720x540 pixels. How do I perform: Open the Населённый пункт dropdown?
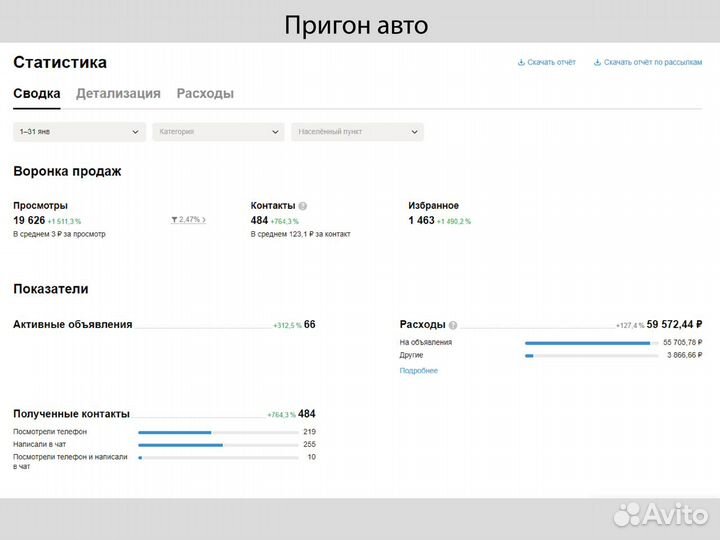coord(357,132)
